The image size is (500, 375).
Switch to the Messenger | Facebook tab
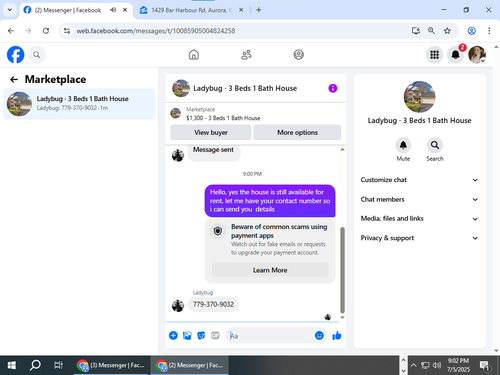click(68, 10)
